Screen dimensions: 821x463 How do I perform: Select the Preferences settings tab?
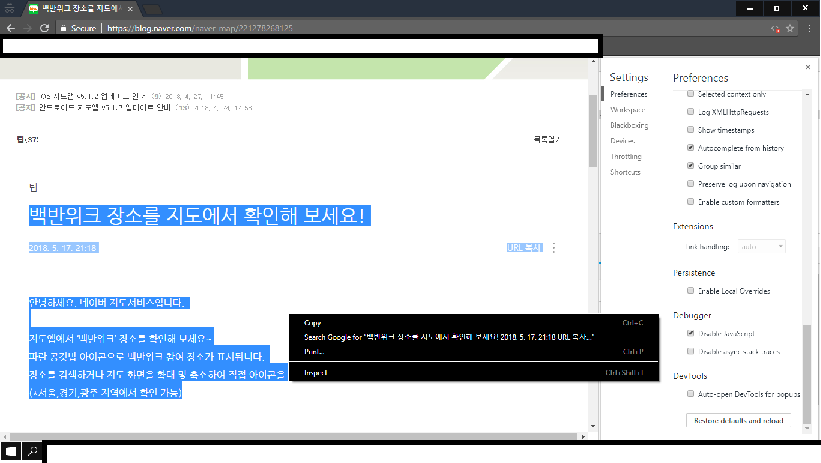pos(629,94)
